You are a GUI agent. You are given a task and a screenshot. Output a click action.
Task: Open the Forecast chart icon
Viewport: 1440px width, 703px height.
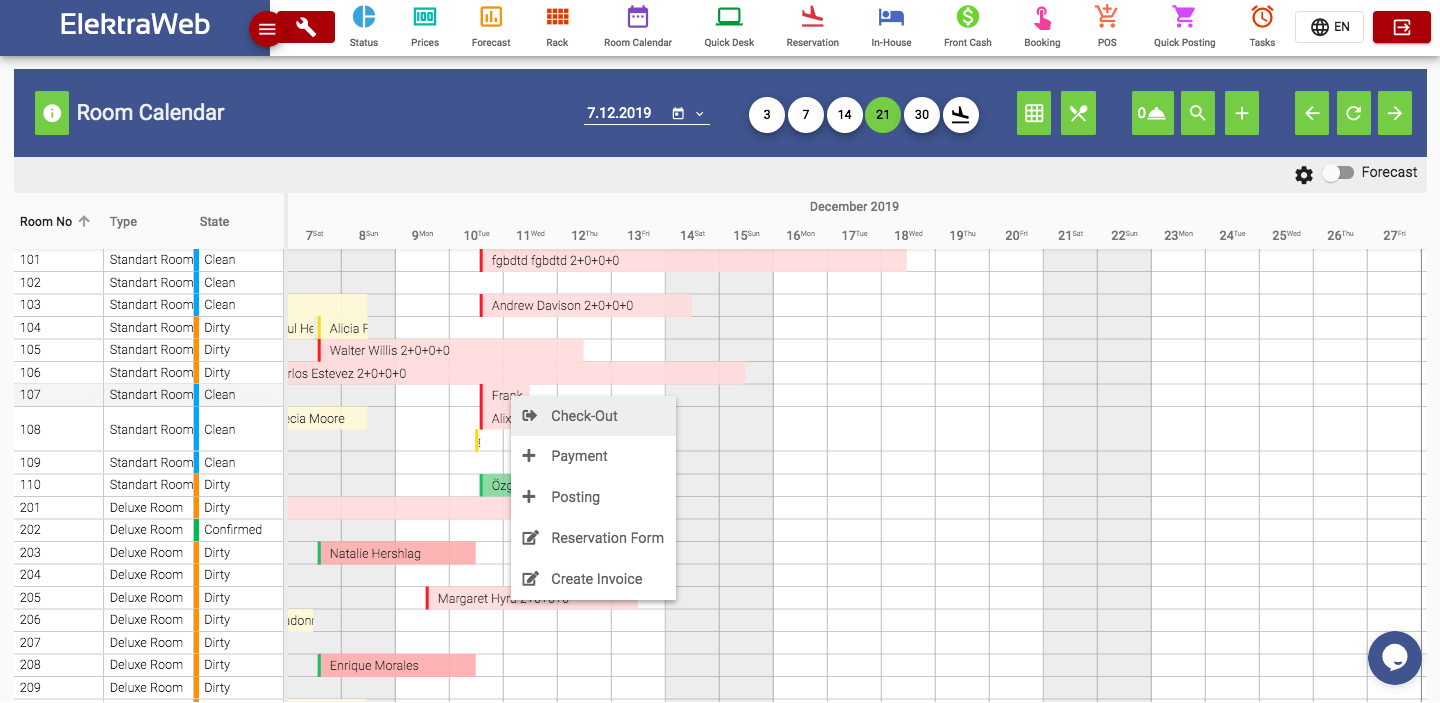coord(491,17)
